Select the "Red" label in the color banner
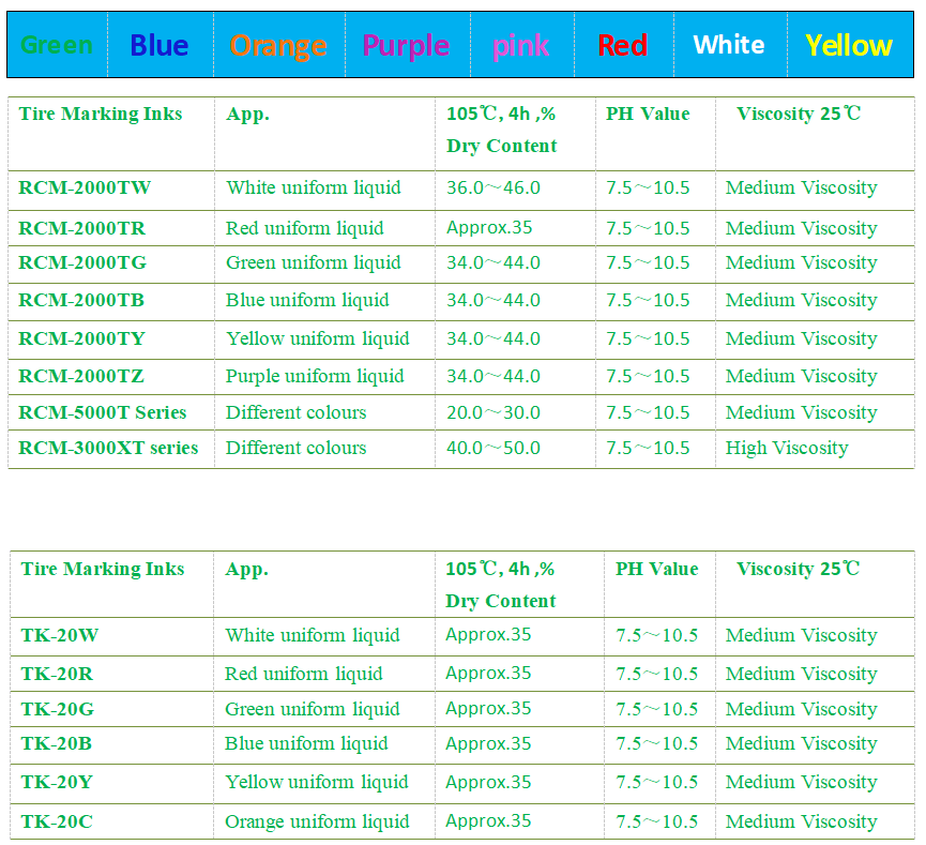The image size is (926, 845). point(622,45)
